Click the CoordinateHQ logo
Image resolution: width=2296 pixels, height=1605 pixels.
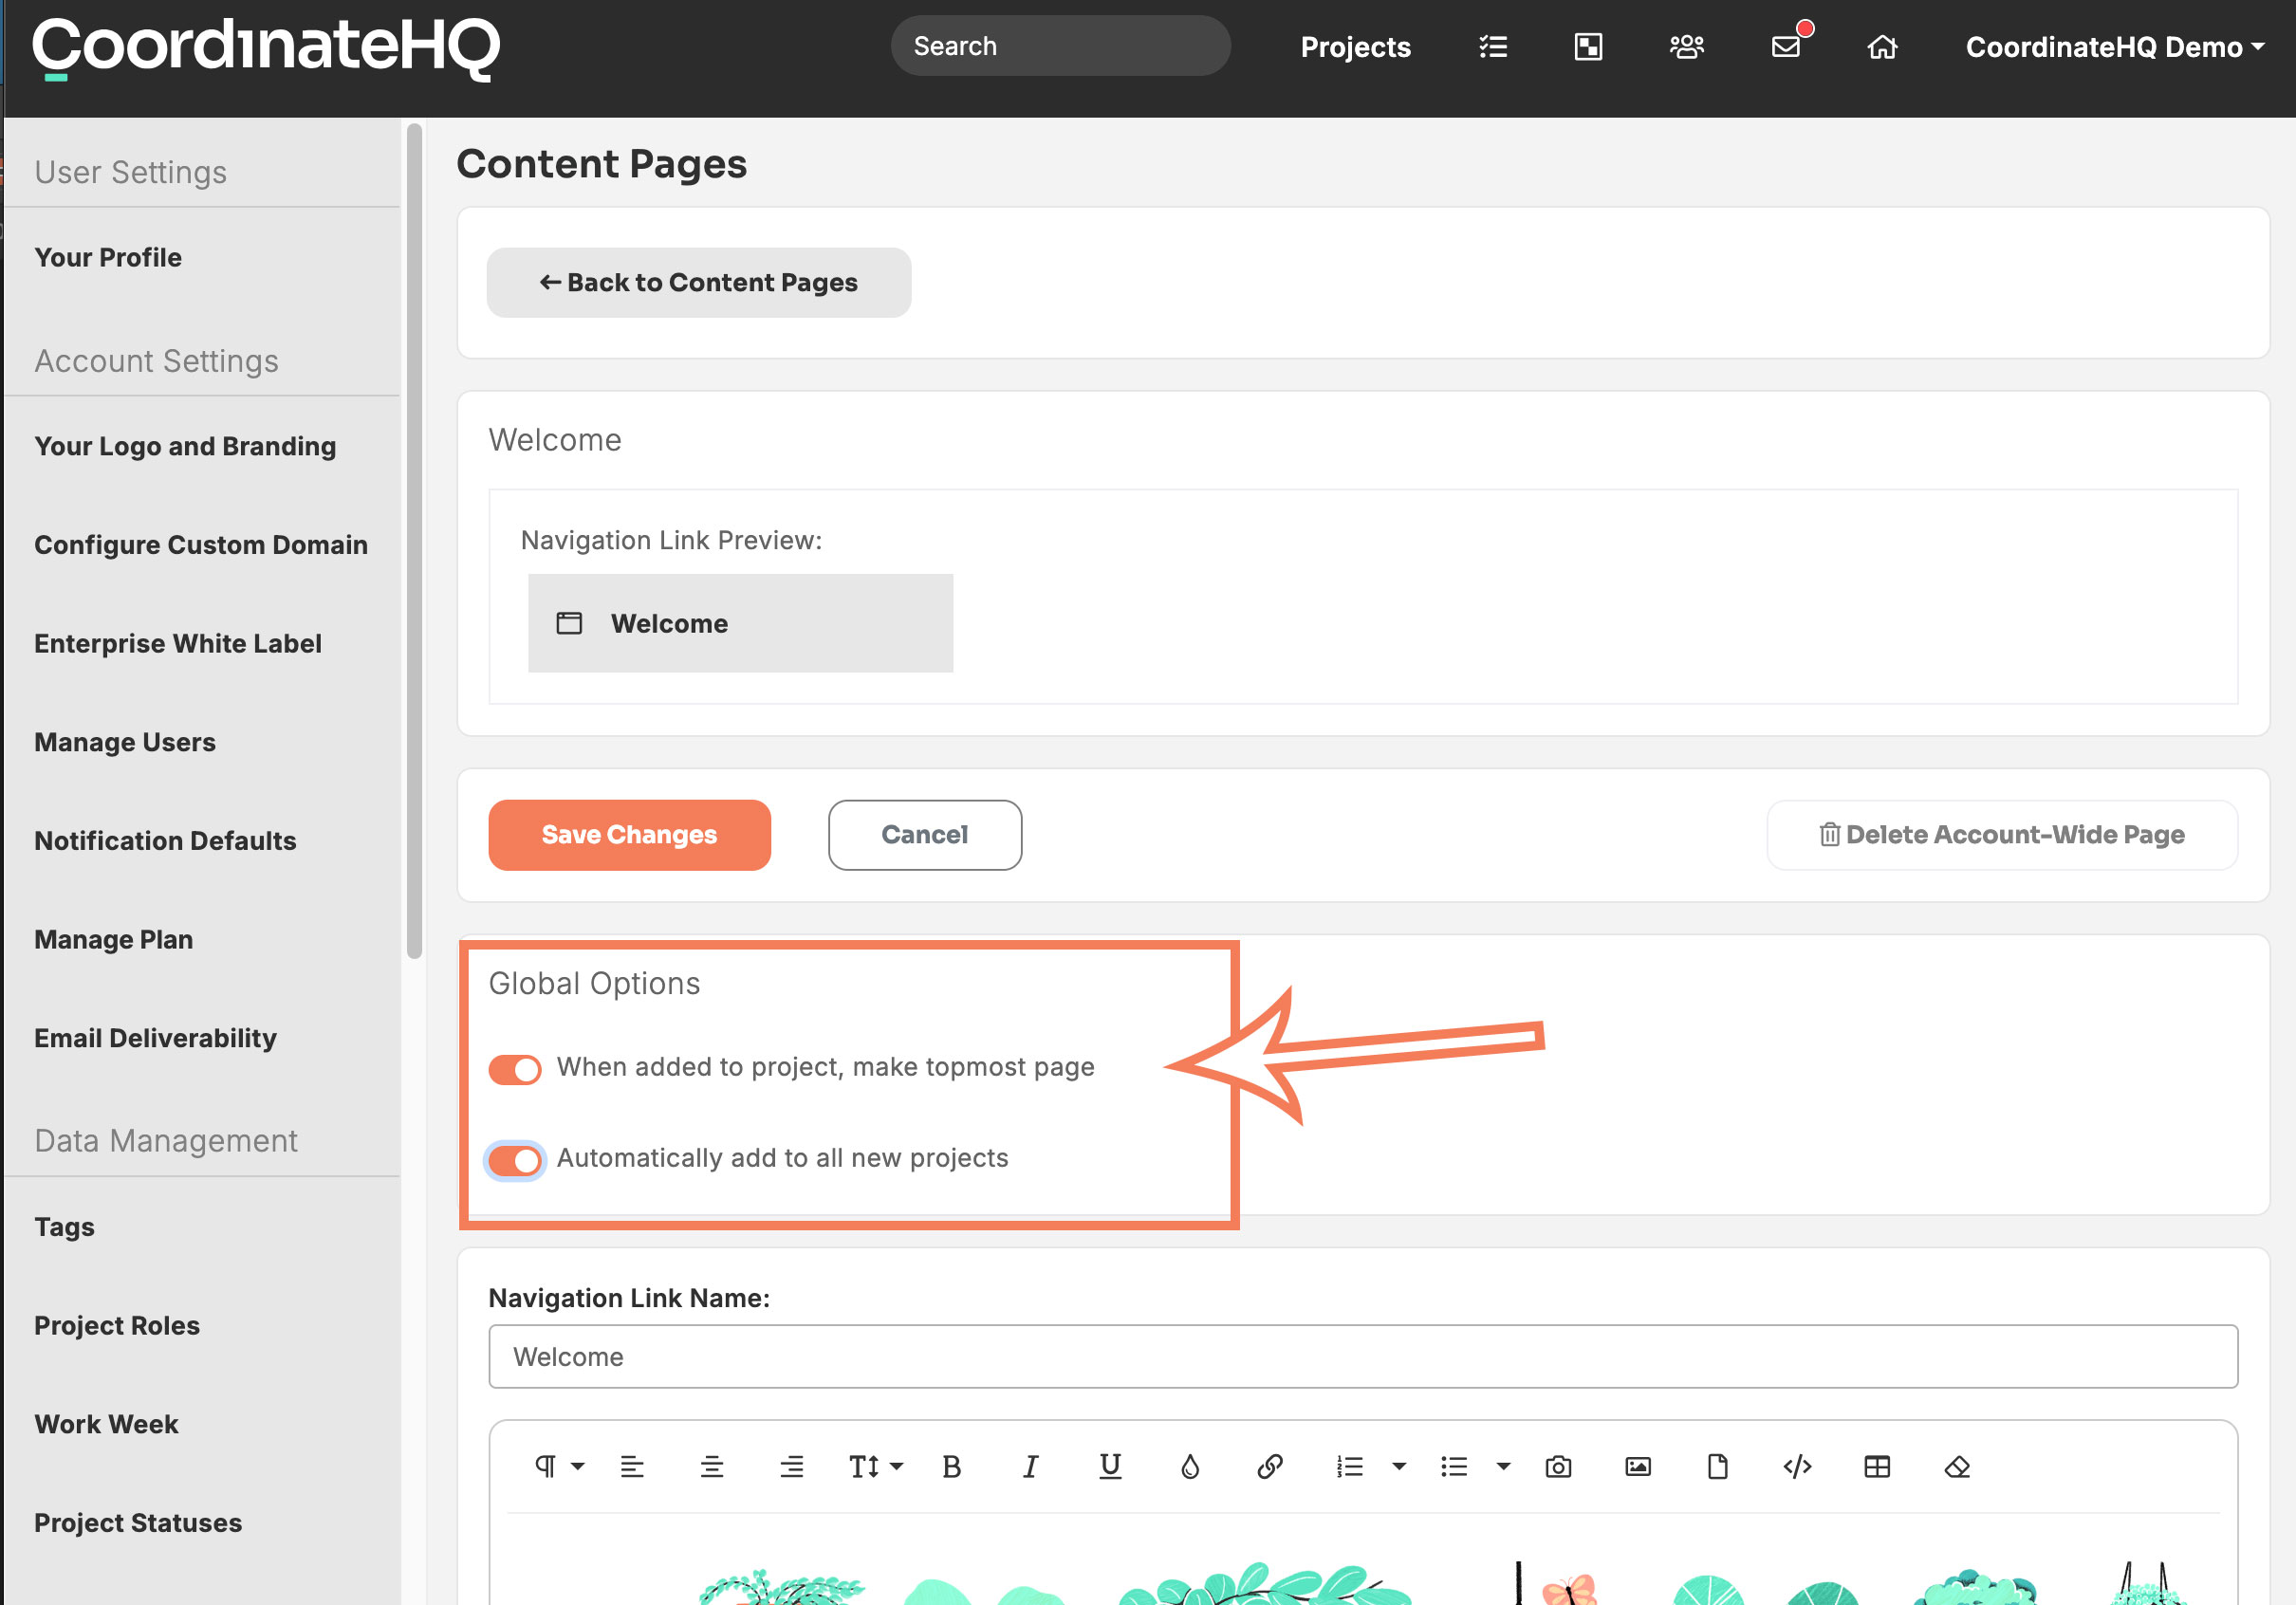[266, 48]
